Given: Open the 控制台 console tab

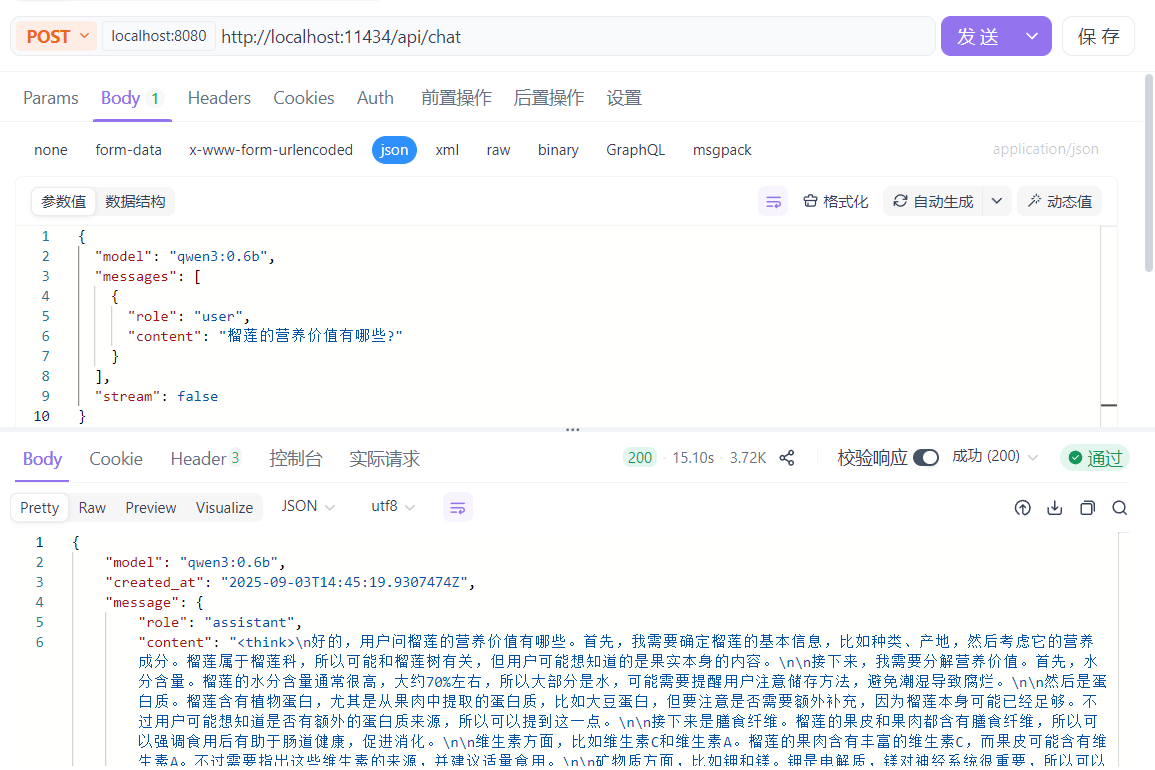Looking at the screenshot, I should point(295,459).
